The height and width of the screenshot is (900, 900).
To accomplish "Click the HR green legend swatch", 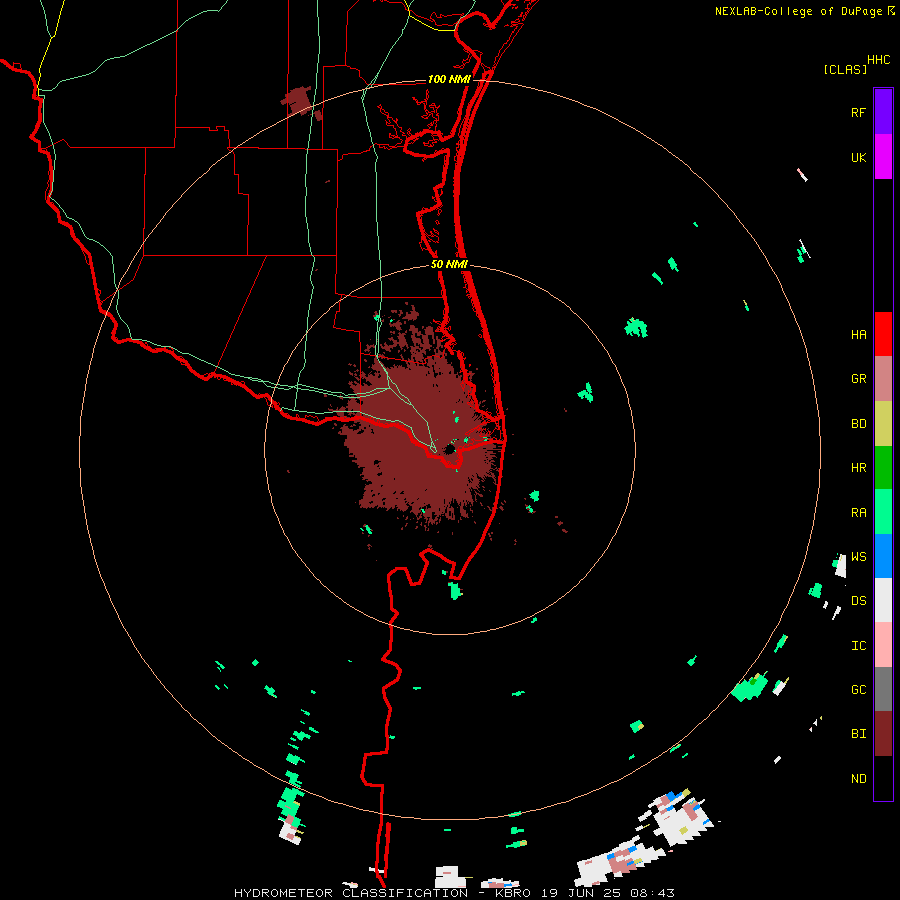I will [x=883, y=468].
